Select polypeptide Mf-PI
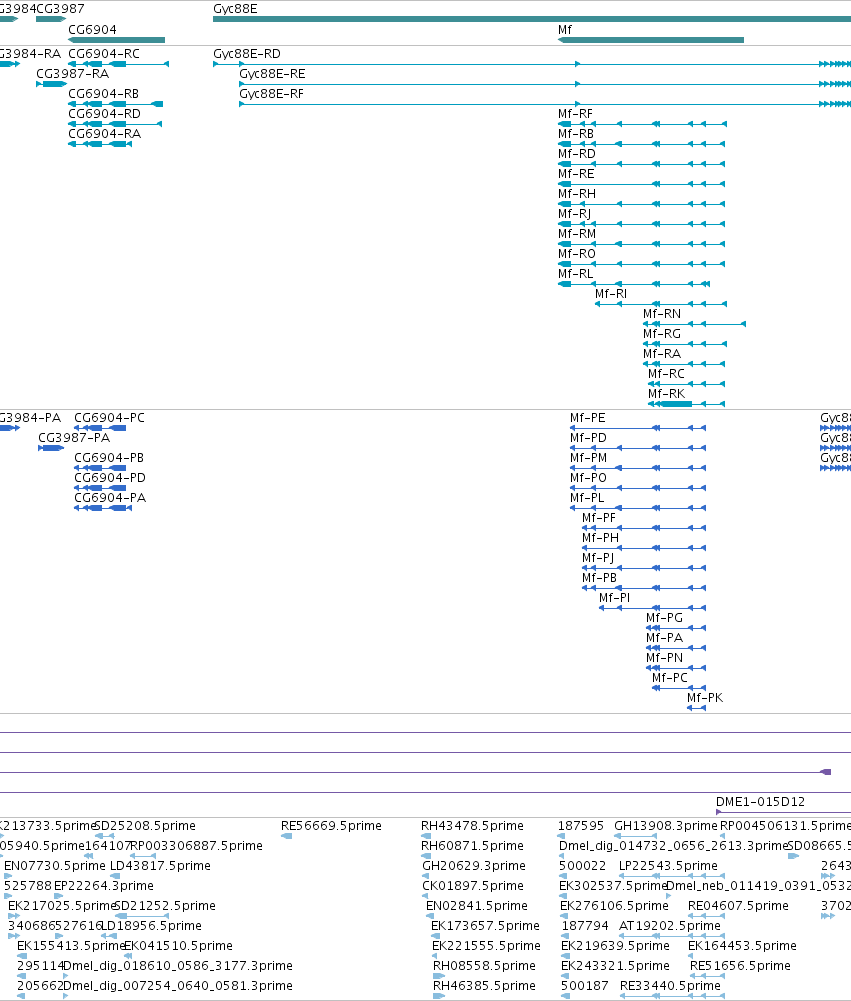 tap(614, 598)
